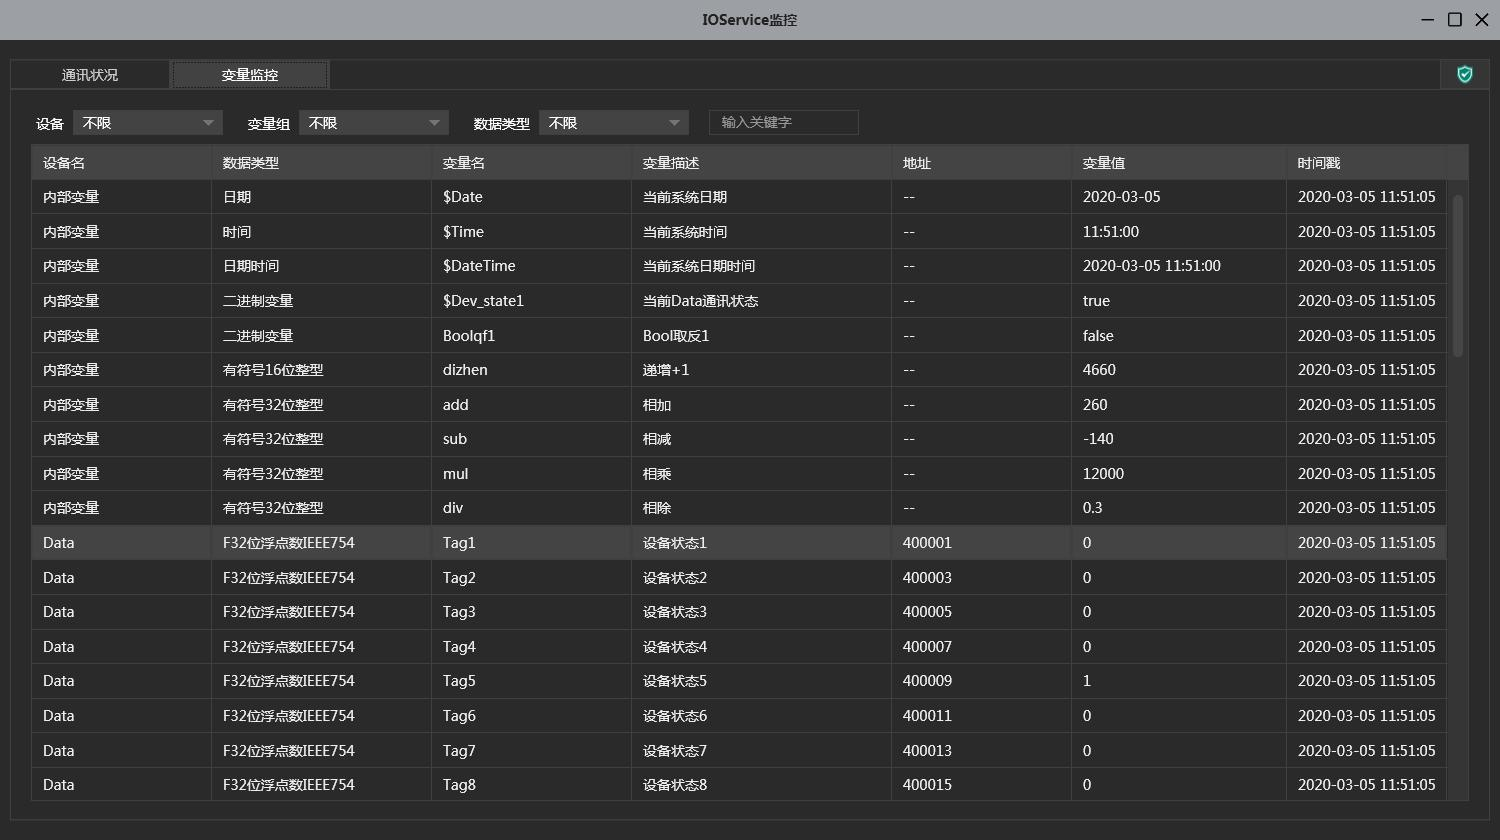
Task: Select the Tag6 variable cell
Action: pos(531,716)
